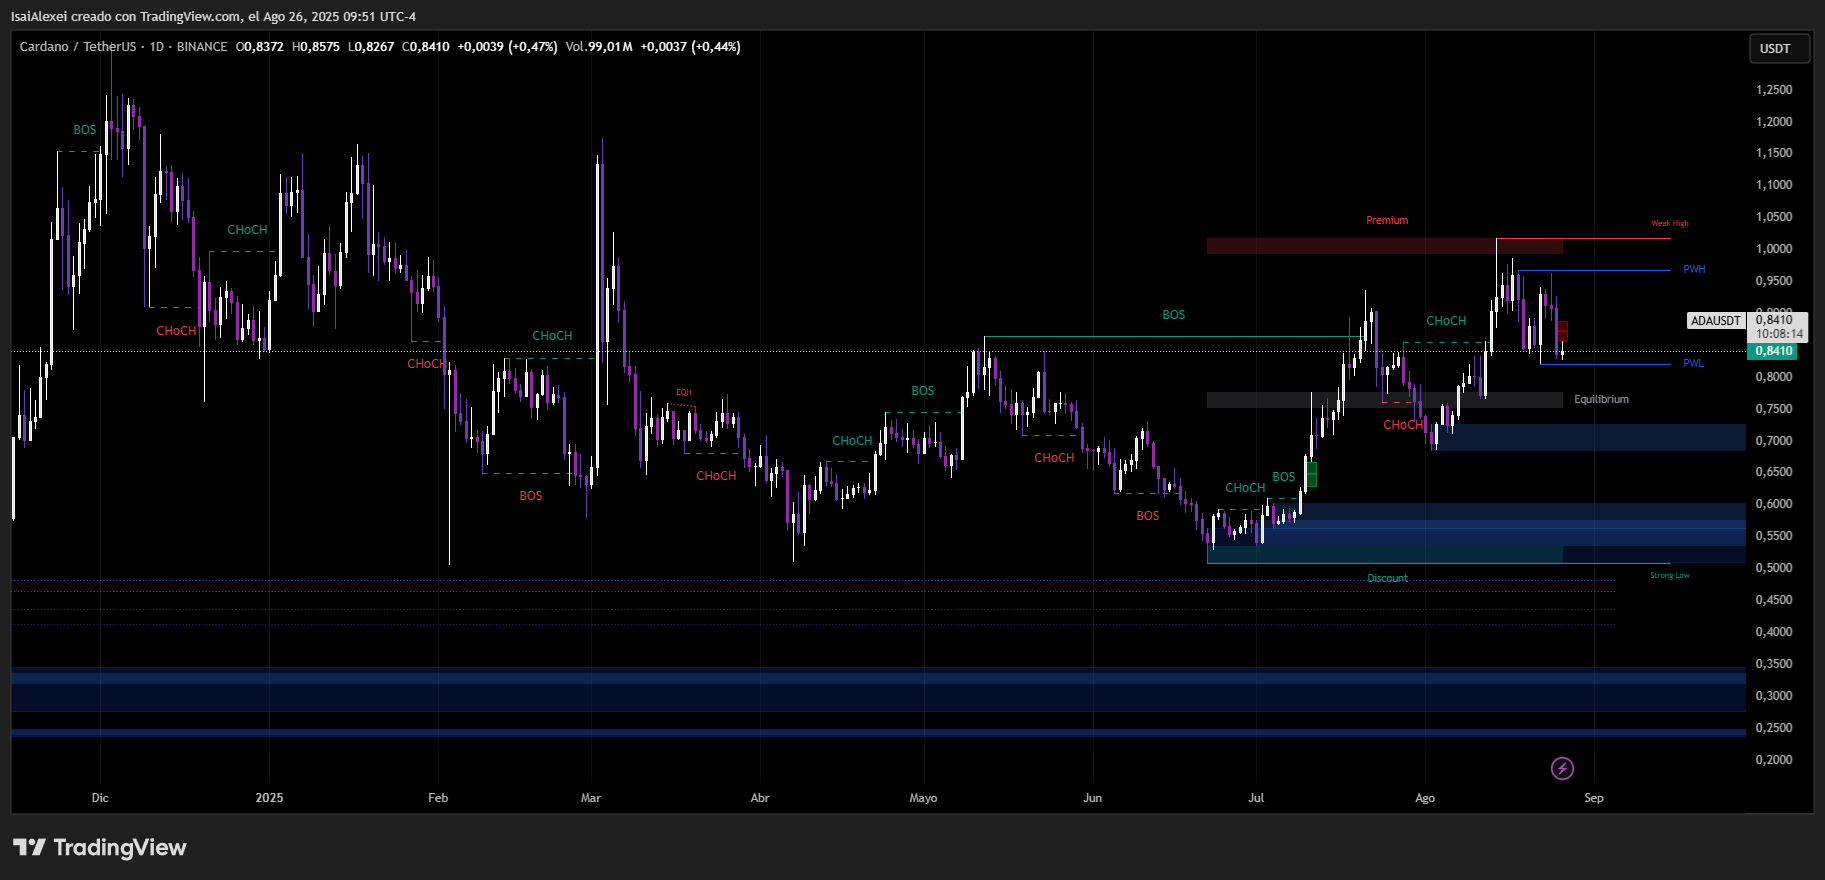This screenshot has height=880, width=1825.
Task: Click the 1,2500 price axis label
Action: [x=1773, y=90]
